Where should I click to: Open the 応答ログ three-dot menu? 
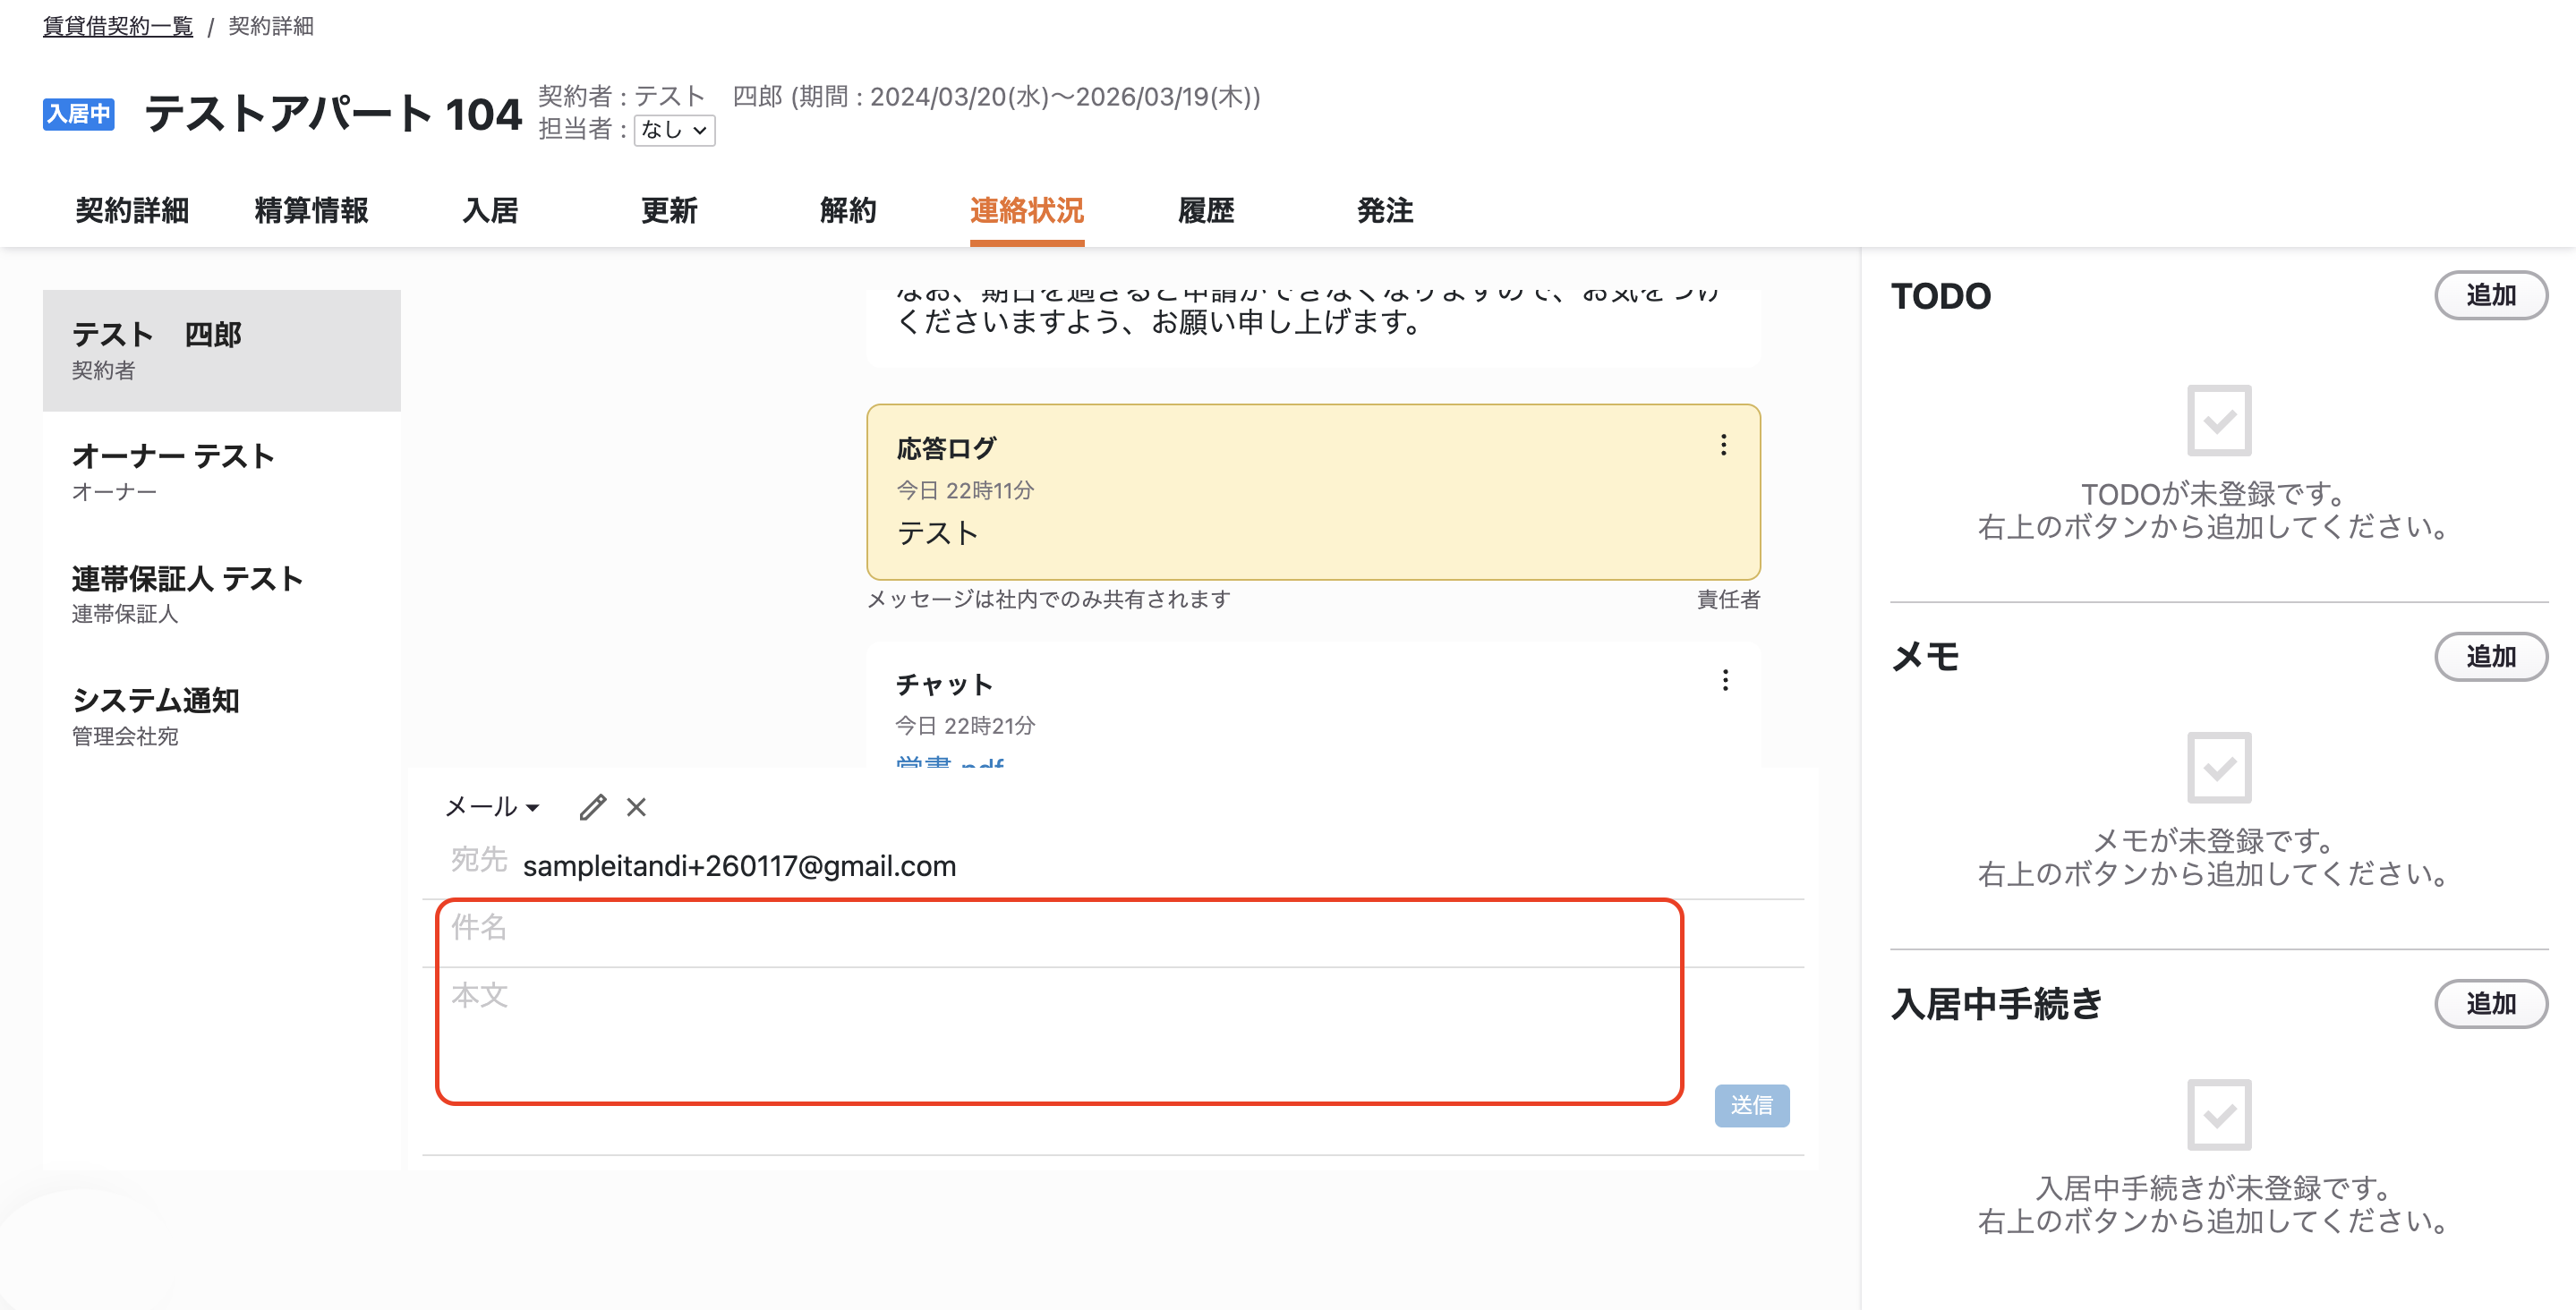(1723, 445)
